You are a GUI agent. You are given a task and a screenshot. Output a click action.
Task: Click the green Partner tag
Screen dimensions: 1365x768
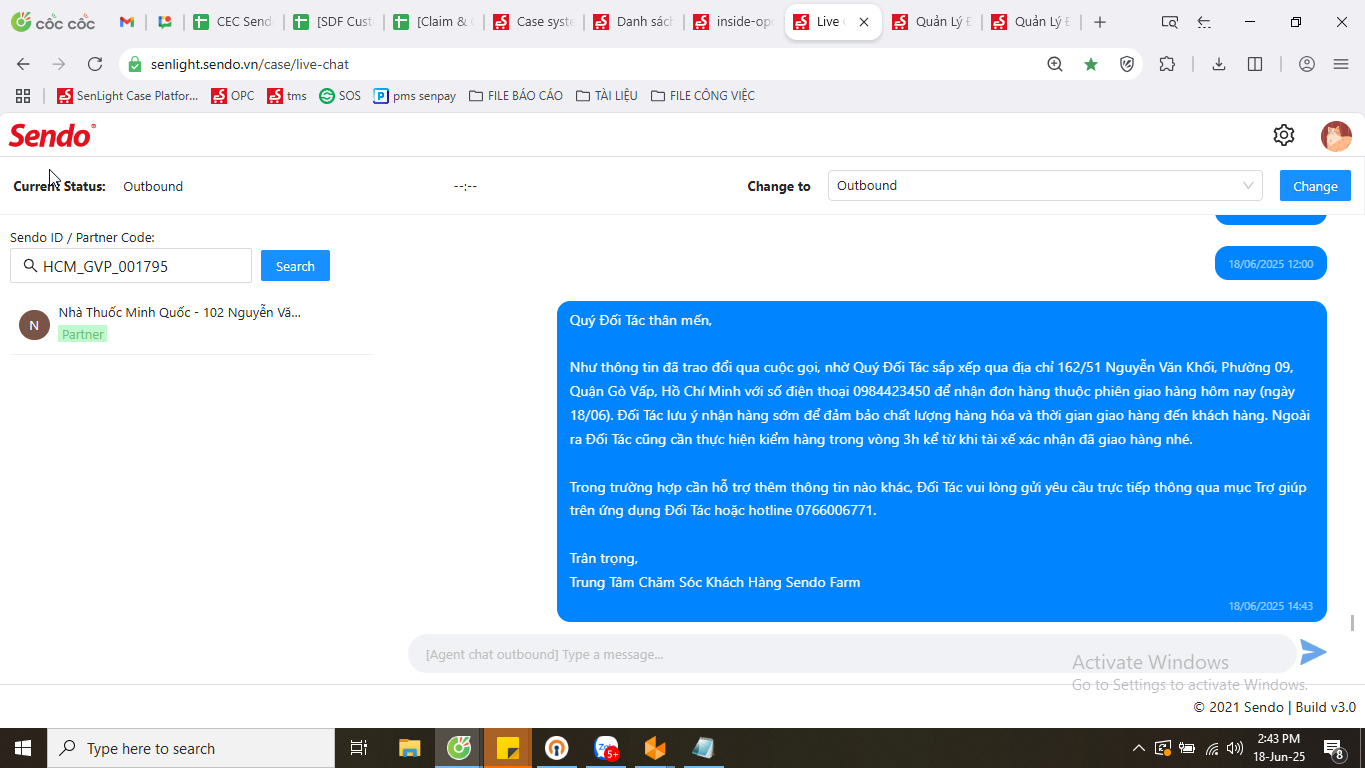point(82,334)
